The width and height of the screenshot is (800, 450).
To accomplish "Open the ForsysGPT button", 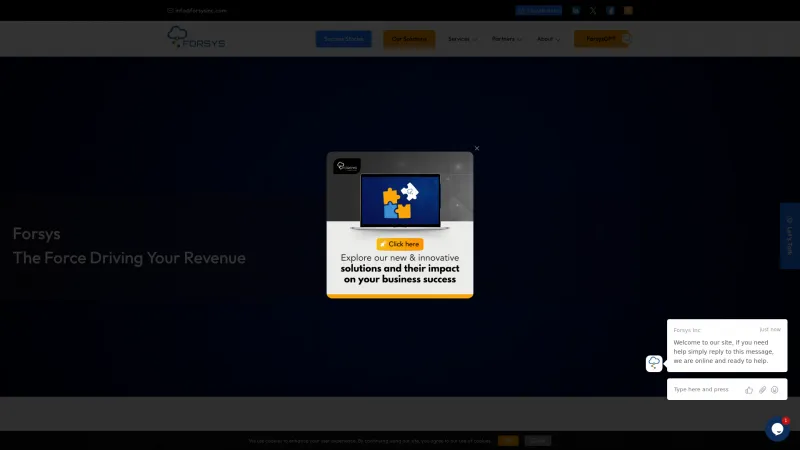I will (x=601, y=39).
